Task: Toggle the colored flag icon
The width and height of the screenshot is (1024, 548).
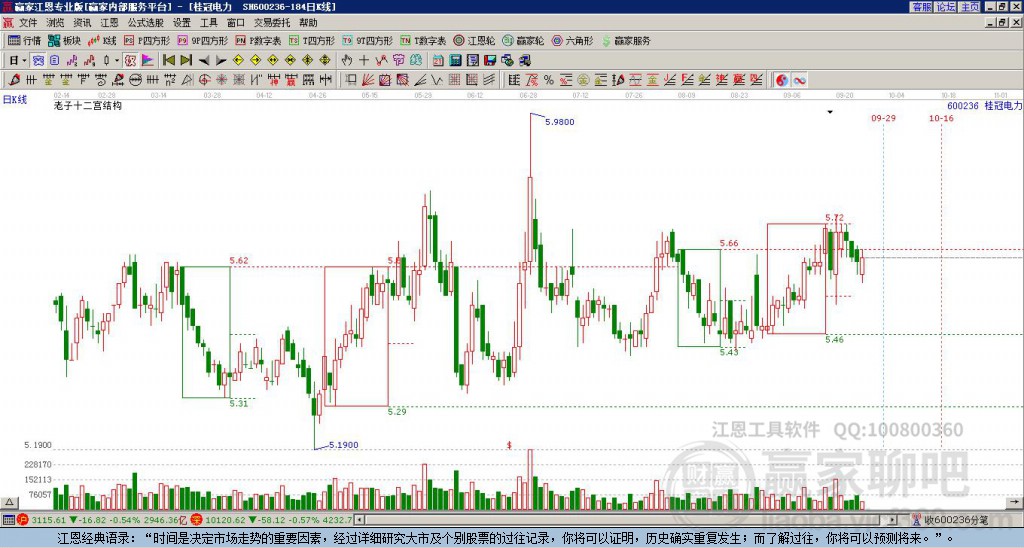Action: click(148, 60)
